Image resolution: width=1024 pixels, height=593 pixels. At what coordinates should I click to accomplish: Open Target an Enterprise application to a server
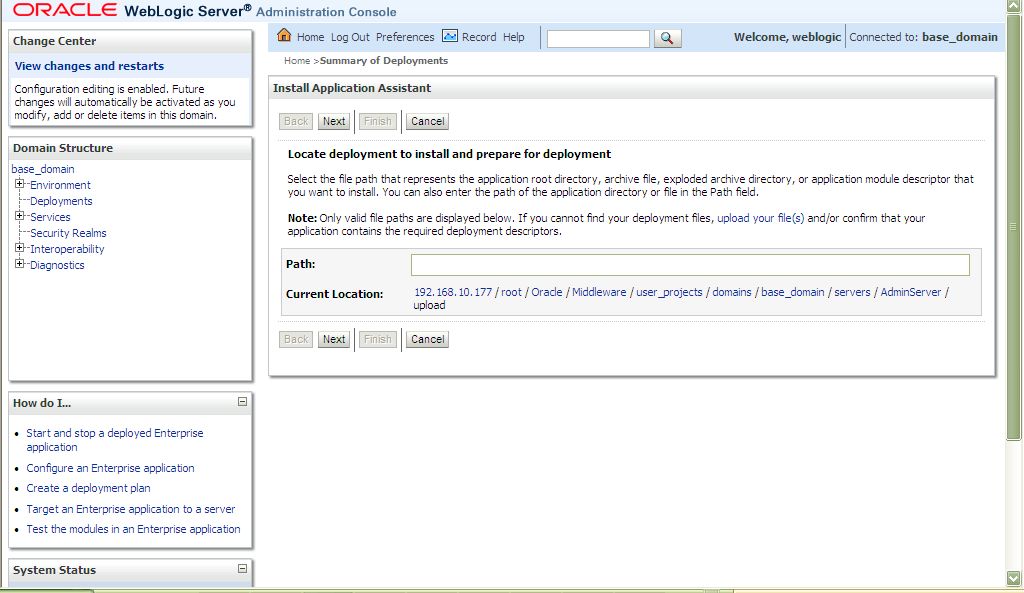131,509
